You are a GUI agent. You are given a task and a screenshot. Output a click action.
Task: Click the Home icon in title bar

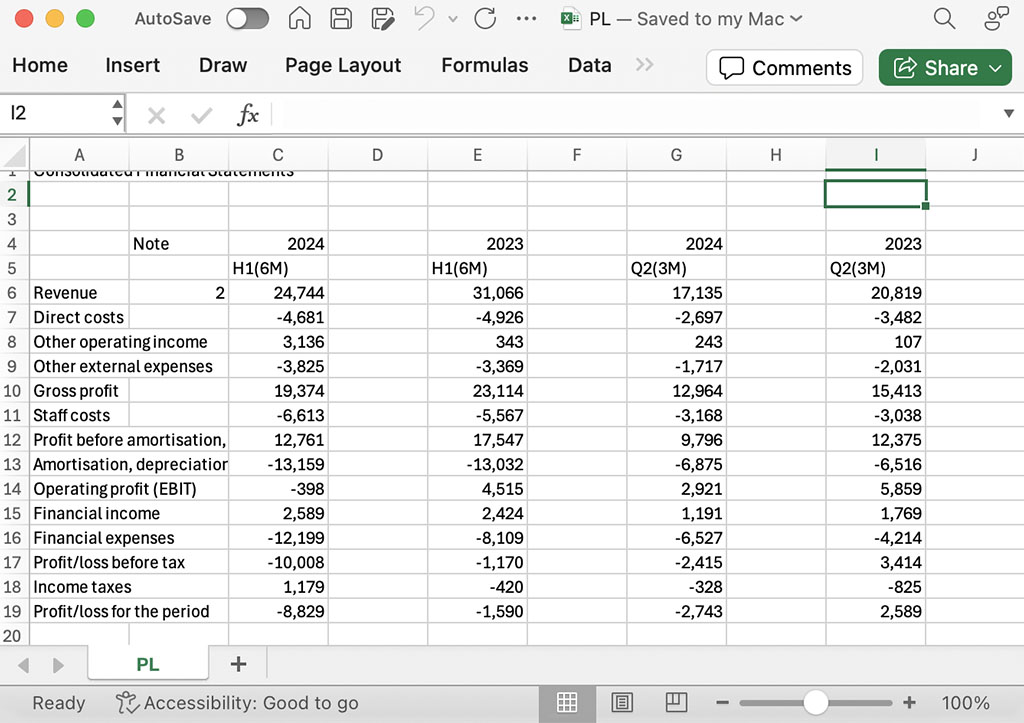click(298, 19)
